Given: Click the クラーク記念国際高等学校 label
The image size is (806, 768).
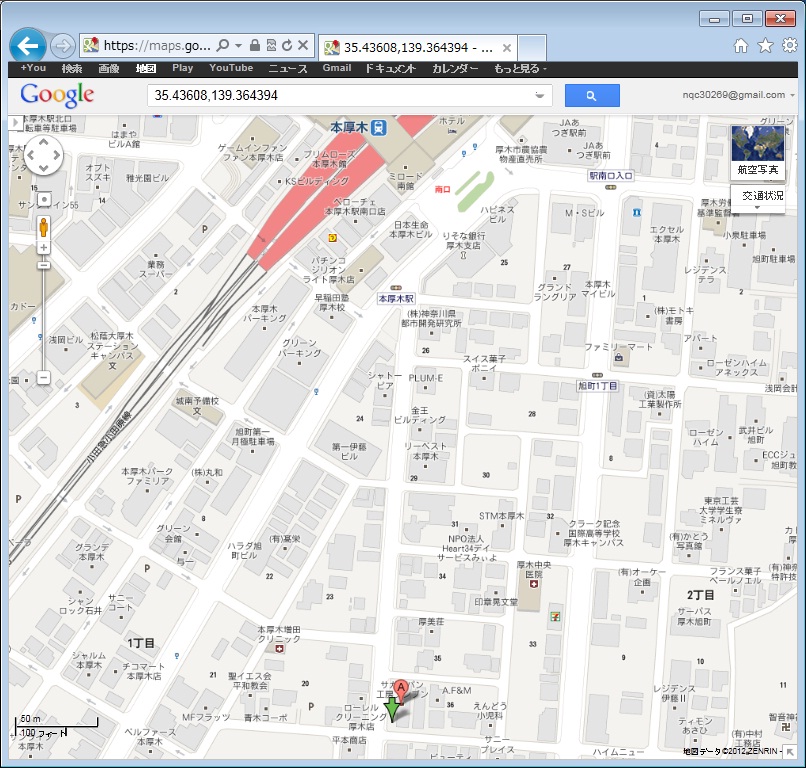Looking at the screenshot, I should pos(593,533).
